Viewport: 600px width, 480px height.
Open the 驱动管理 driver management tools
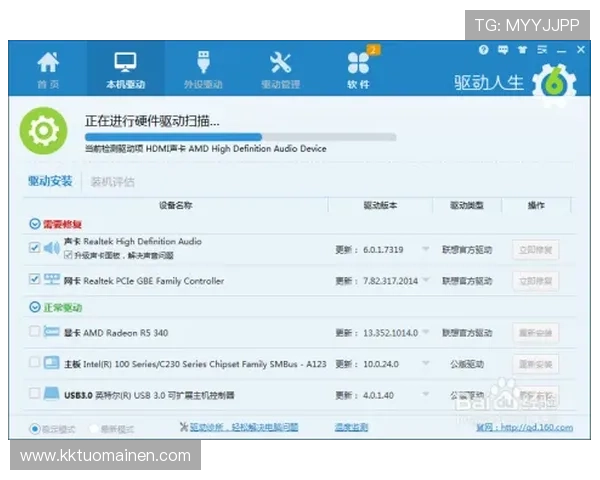tap(280, 69)
